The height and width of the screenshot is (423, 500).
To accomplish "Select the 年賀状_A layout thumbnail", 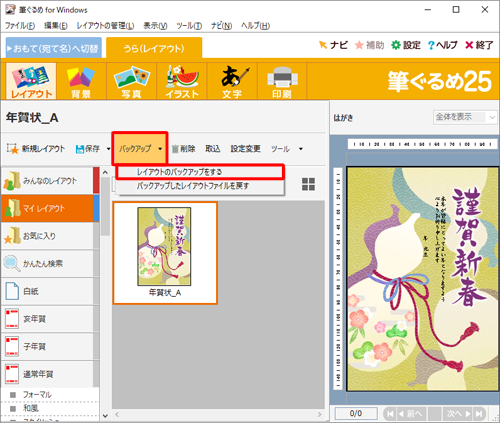I will 165,253.
